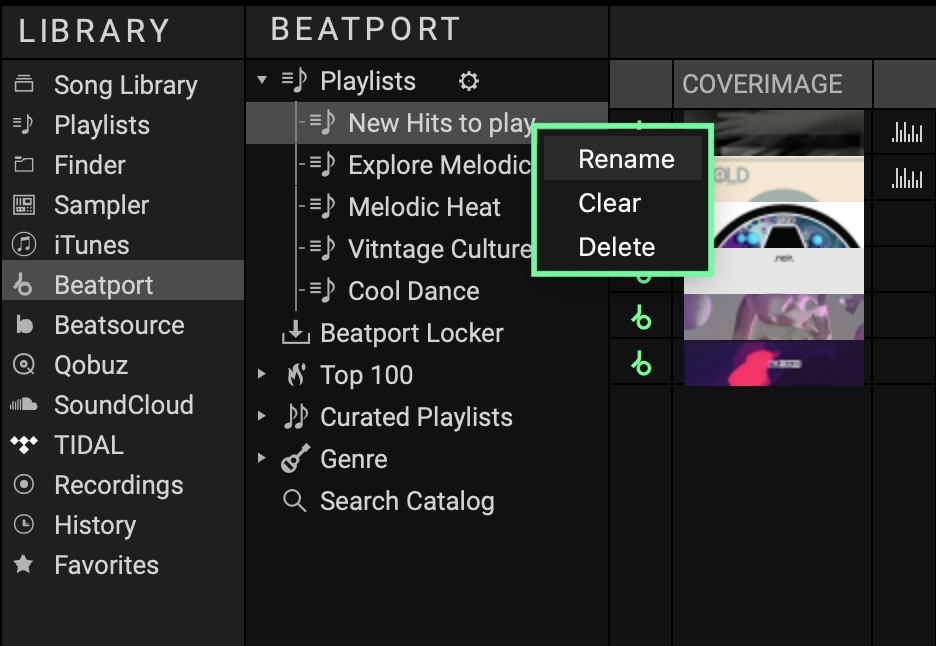
Task: Select Delete in the context menu
Action: coord(616,247)
